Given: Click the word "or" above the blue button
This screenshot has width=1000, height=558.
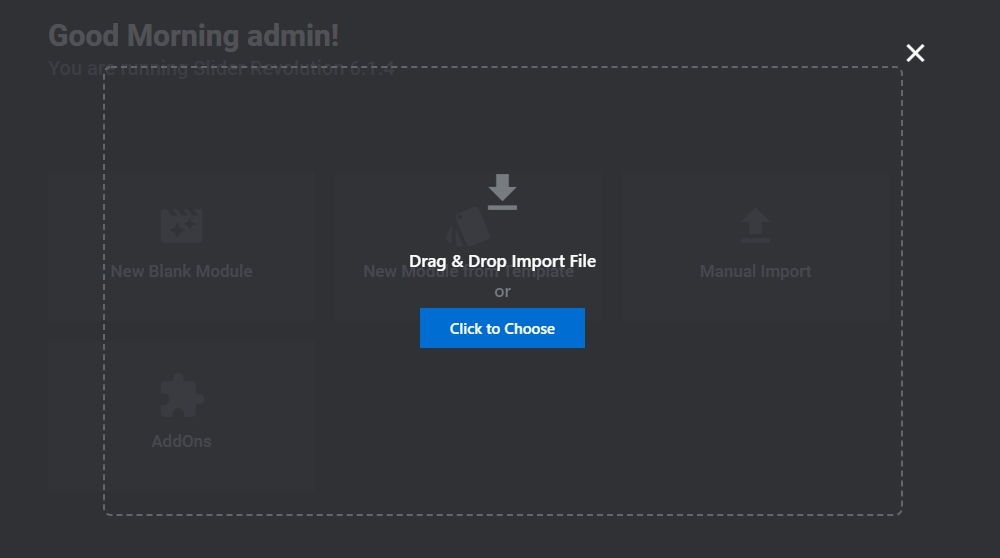Looking at the screenshot, I should (x=502, y=292).
